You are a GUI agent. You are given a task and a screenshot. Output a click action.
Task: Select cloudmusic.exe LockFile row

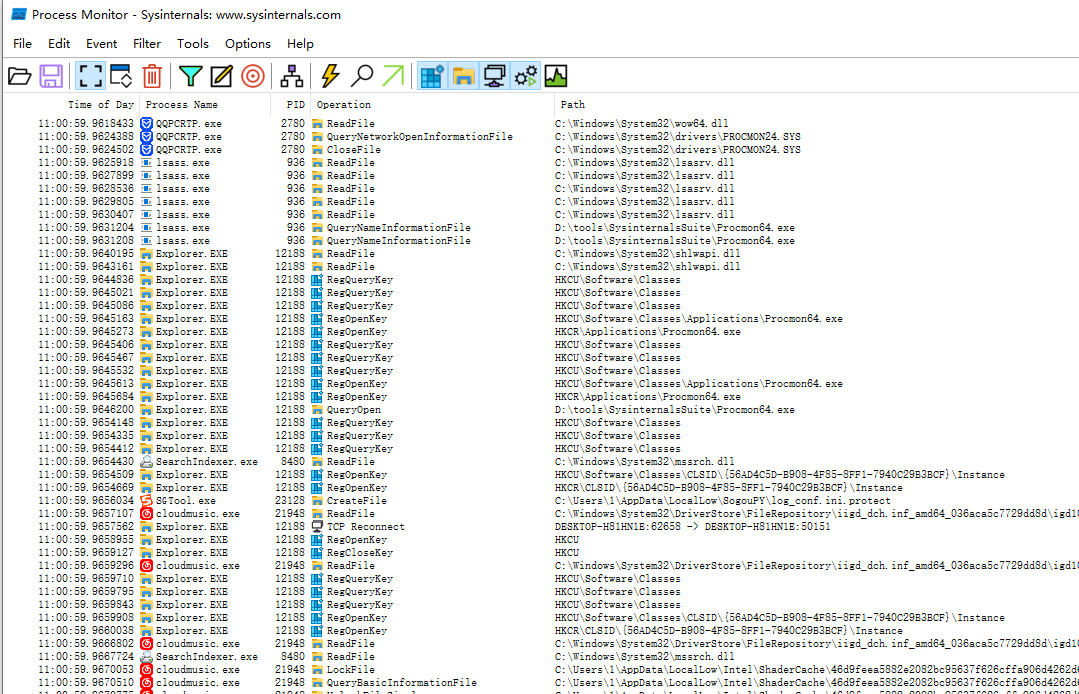[x=541, y=670]
